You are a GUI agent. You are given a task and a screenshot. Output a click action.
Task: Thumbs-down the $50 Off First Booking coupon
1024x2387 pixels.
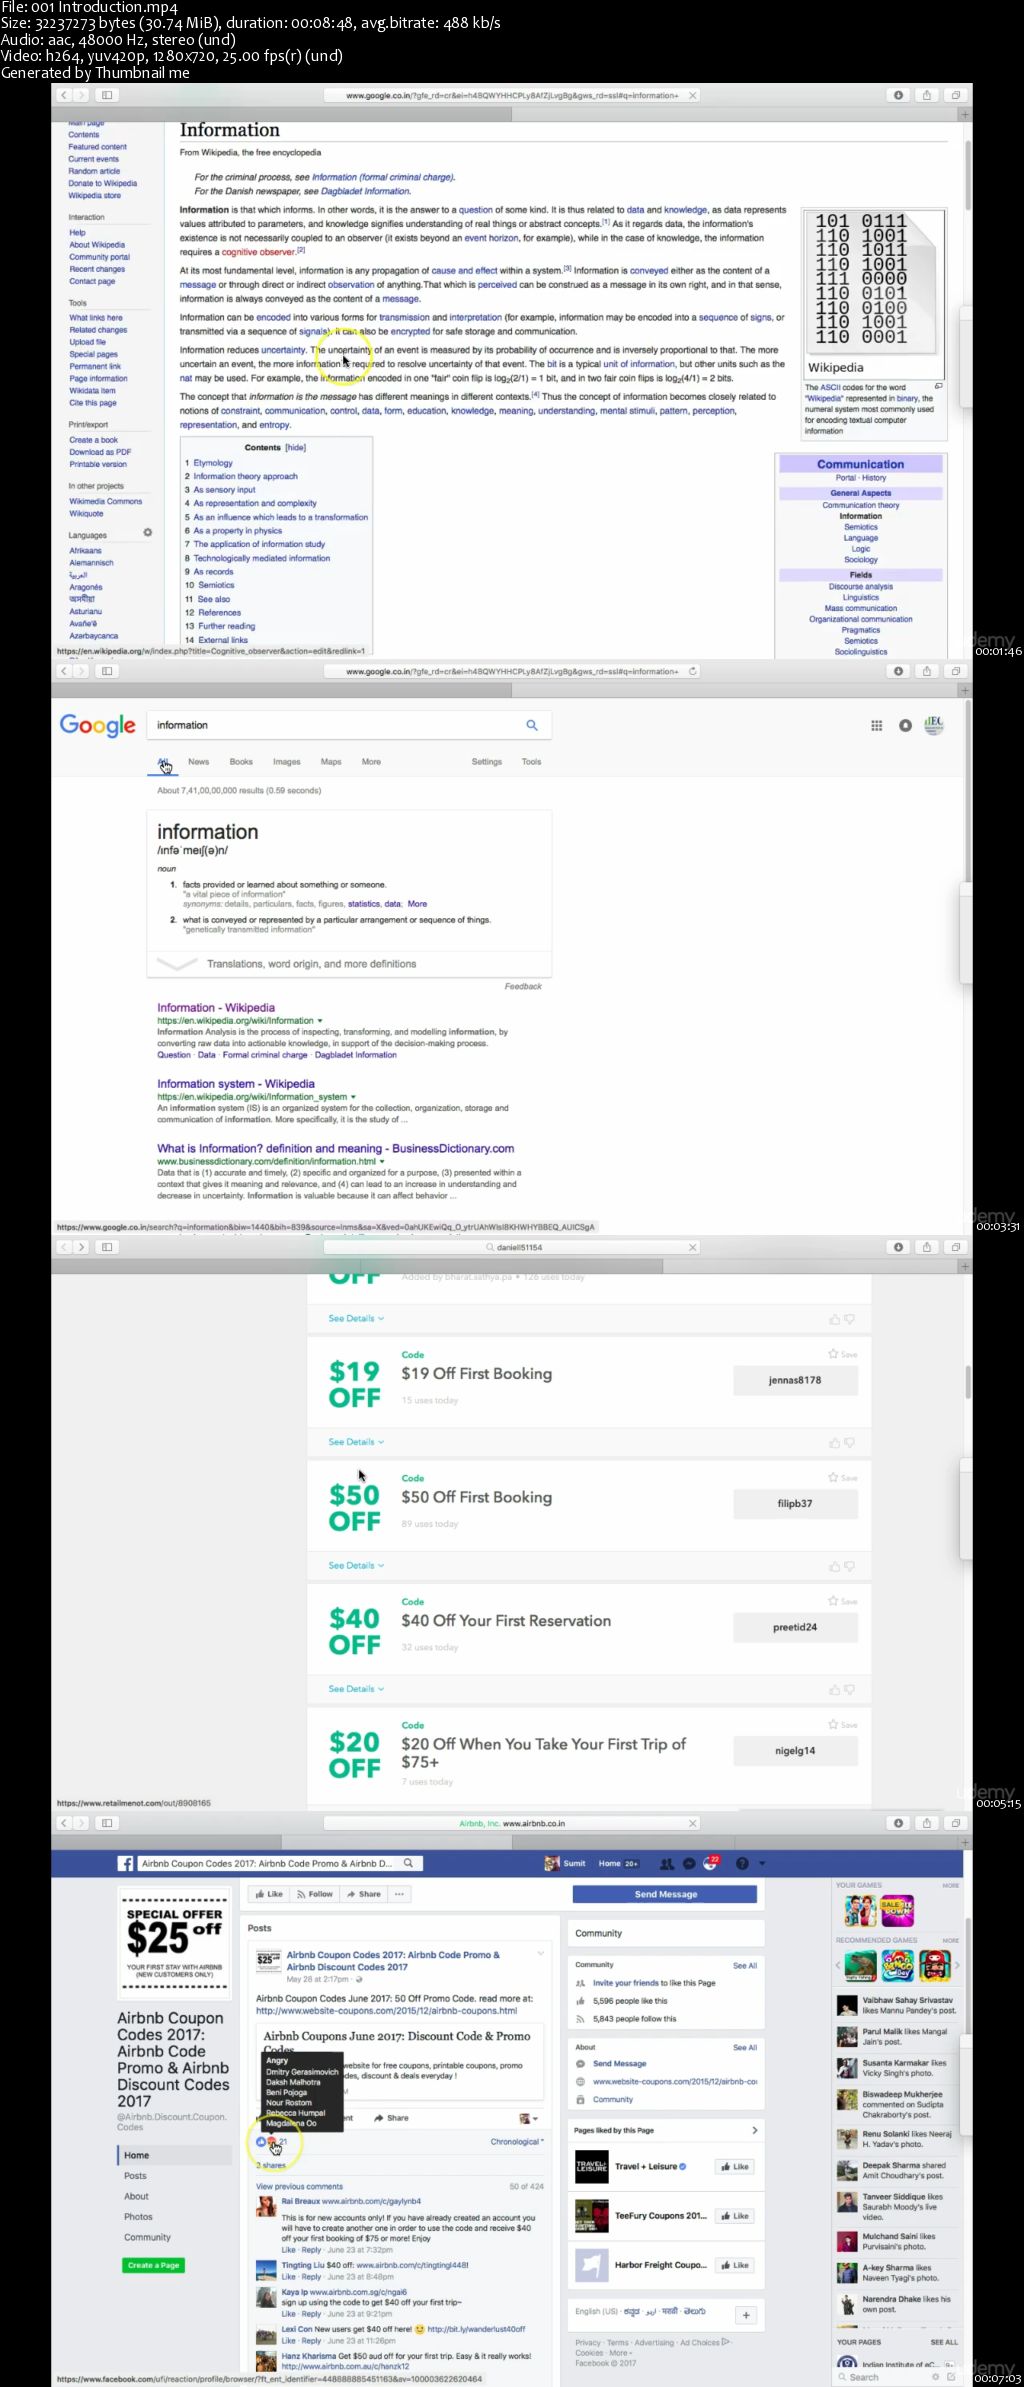(x=849, y=1566)
